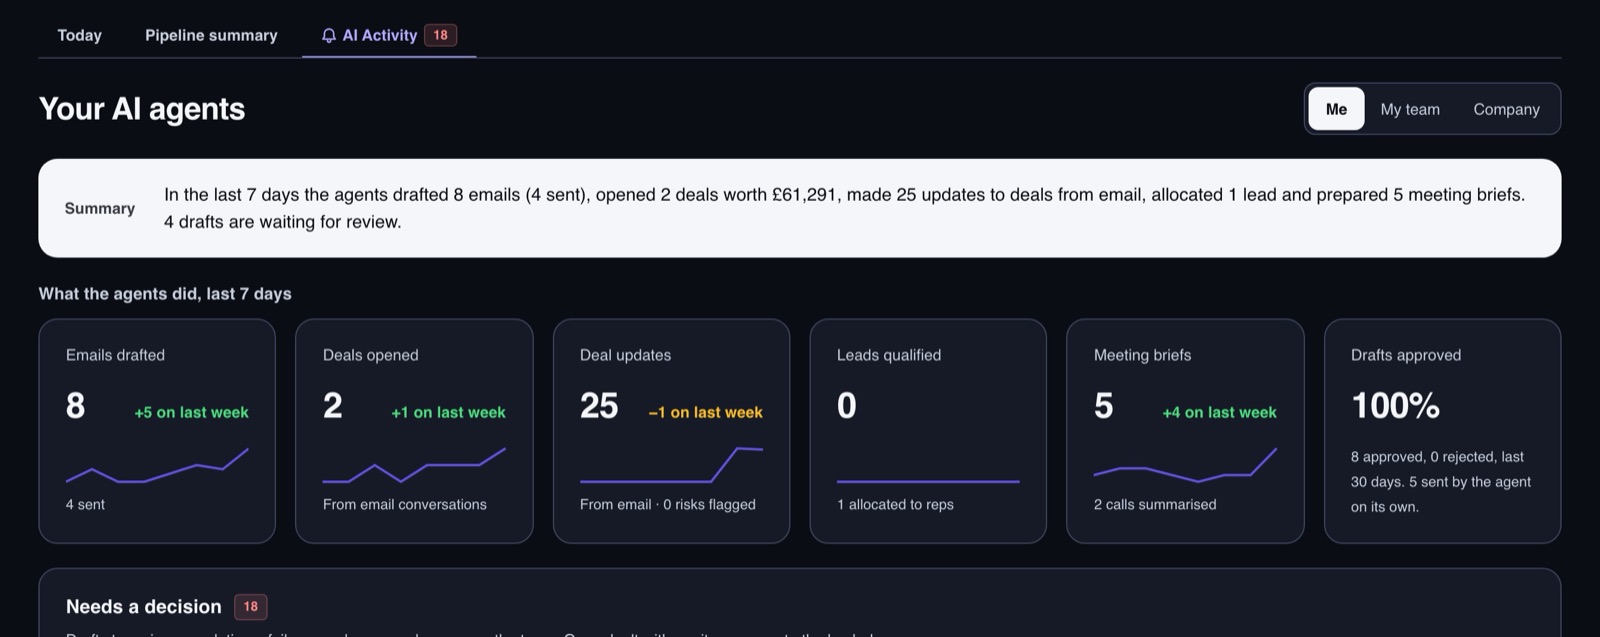The image size is (1600, 637).
Task: Click the Deals opened sparkline chart
Action: [x=414, y=465]
